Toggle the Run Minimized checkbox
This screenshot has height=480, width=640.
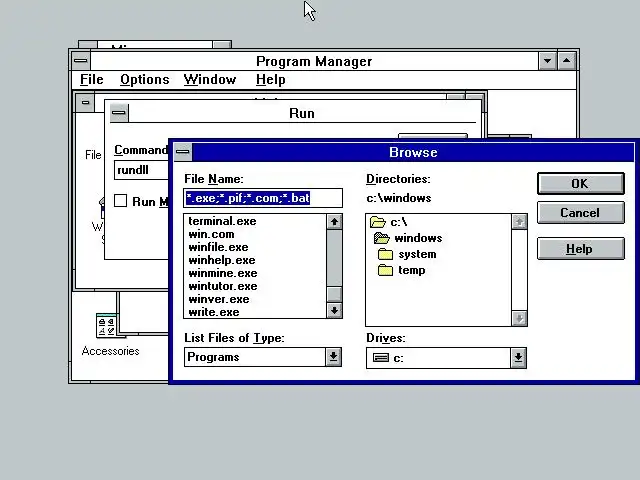coord(120,201)
